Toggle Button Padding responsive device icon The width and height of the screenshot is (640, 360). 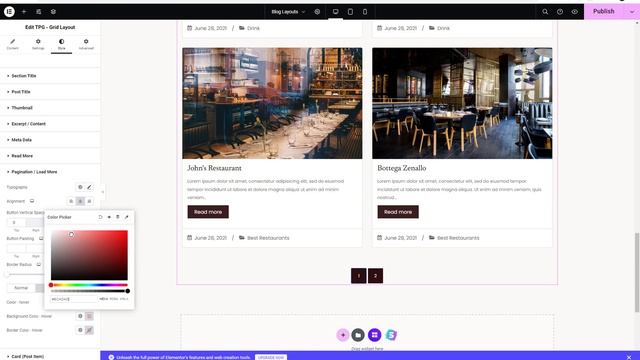[41, 238]
